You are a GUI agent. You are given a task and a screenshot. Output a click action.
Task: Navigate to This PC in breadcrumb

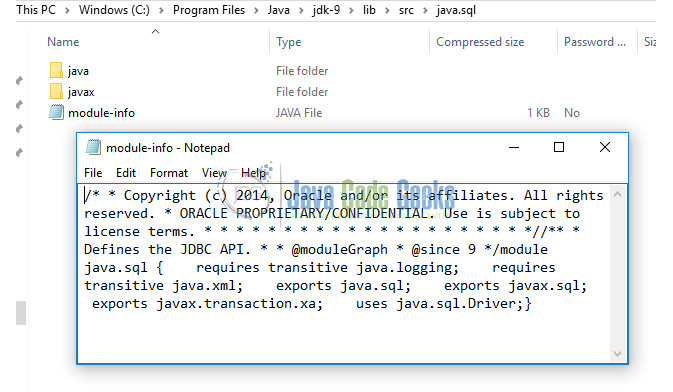pos(36,10)
